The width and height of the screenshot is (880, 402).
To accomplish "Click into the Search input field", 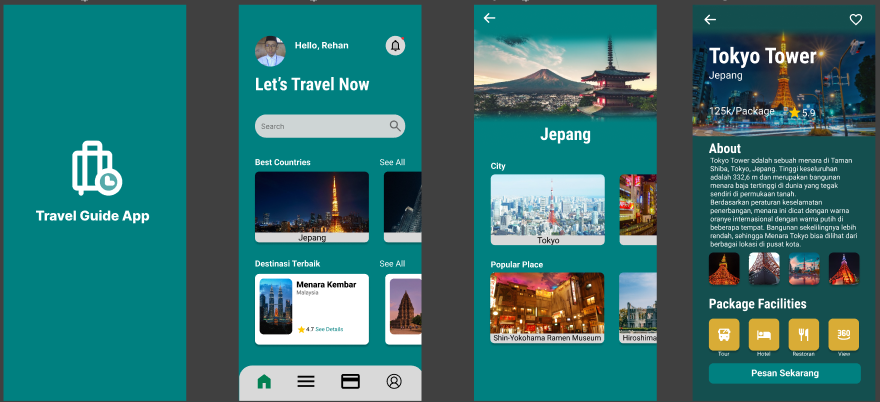I will 320,126.
